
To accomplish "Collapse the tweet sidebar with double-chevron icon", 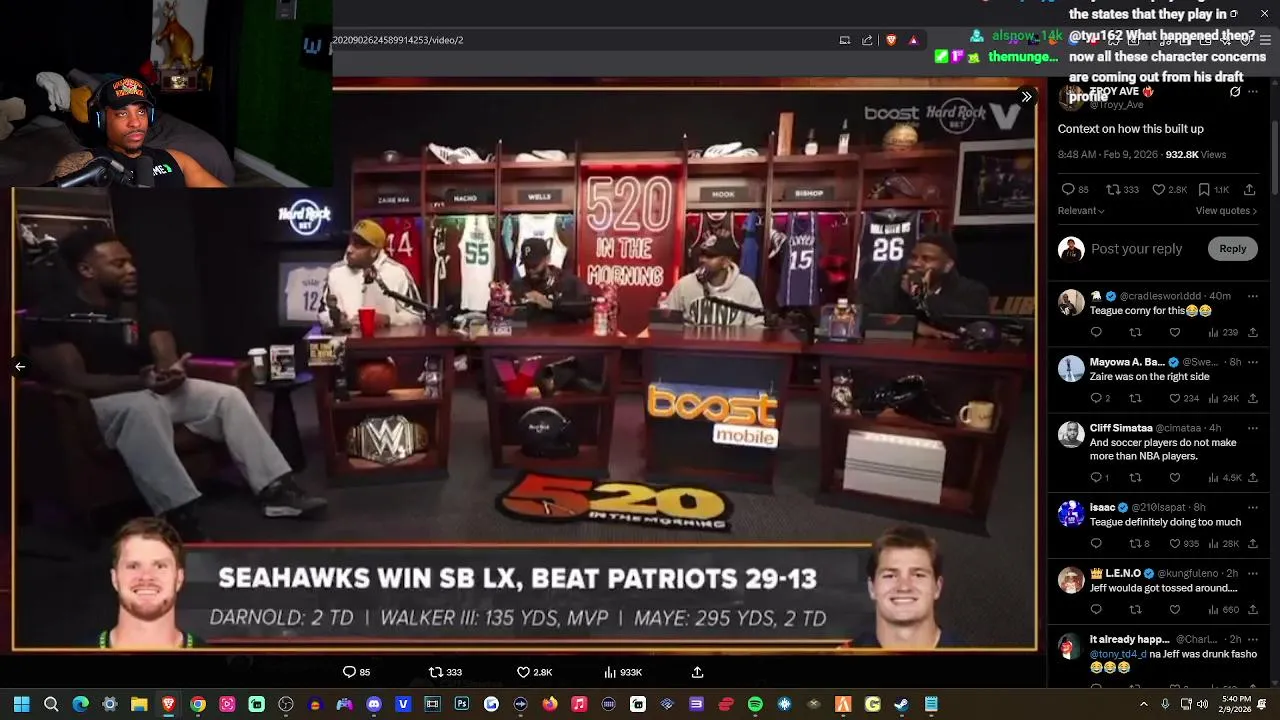I will (1026, 97).
